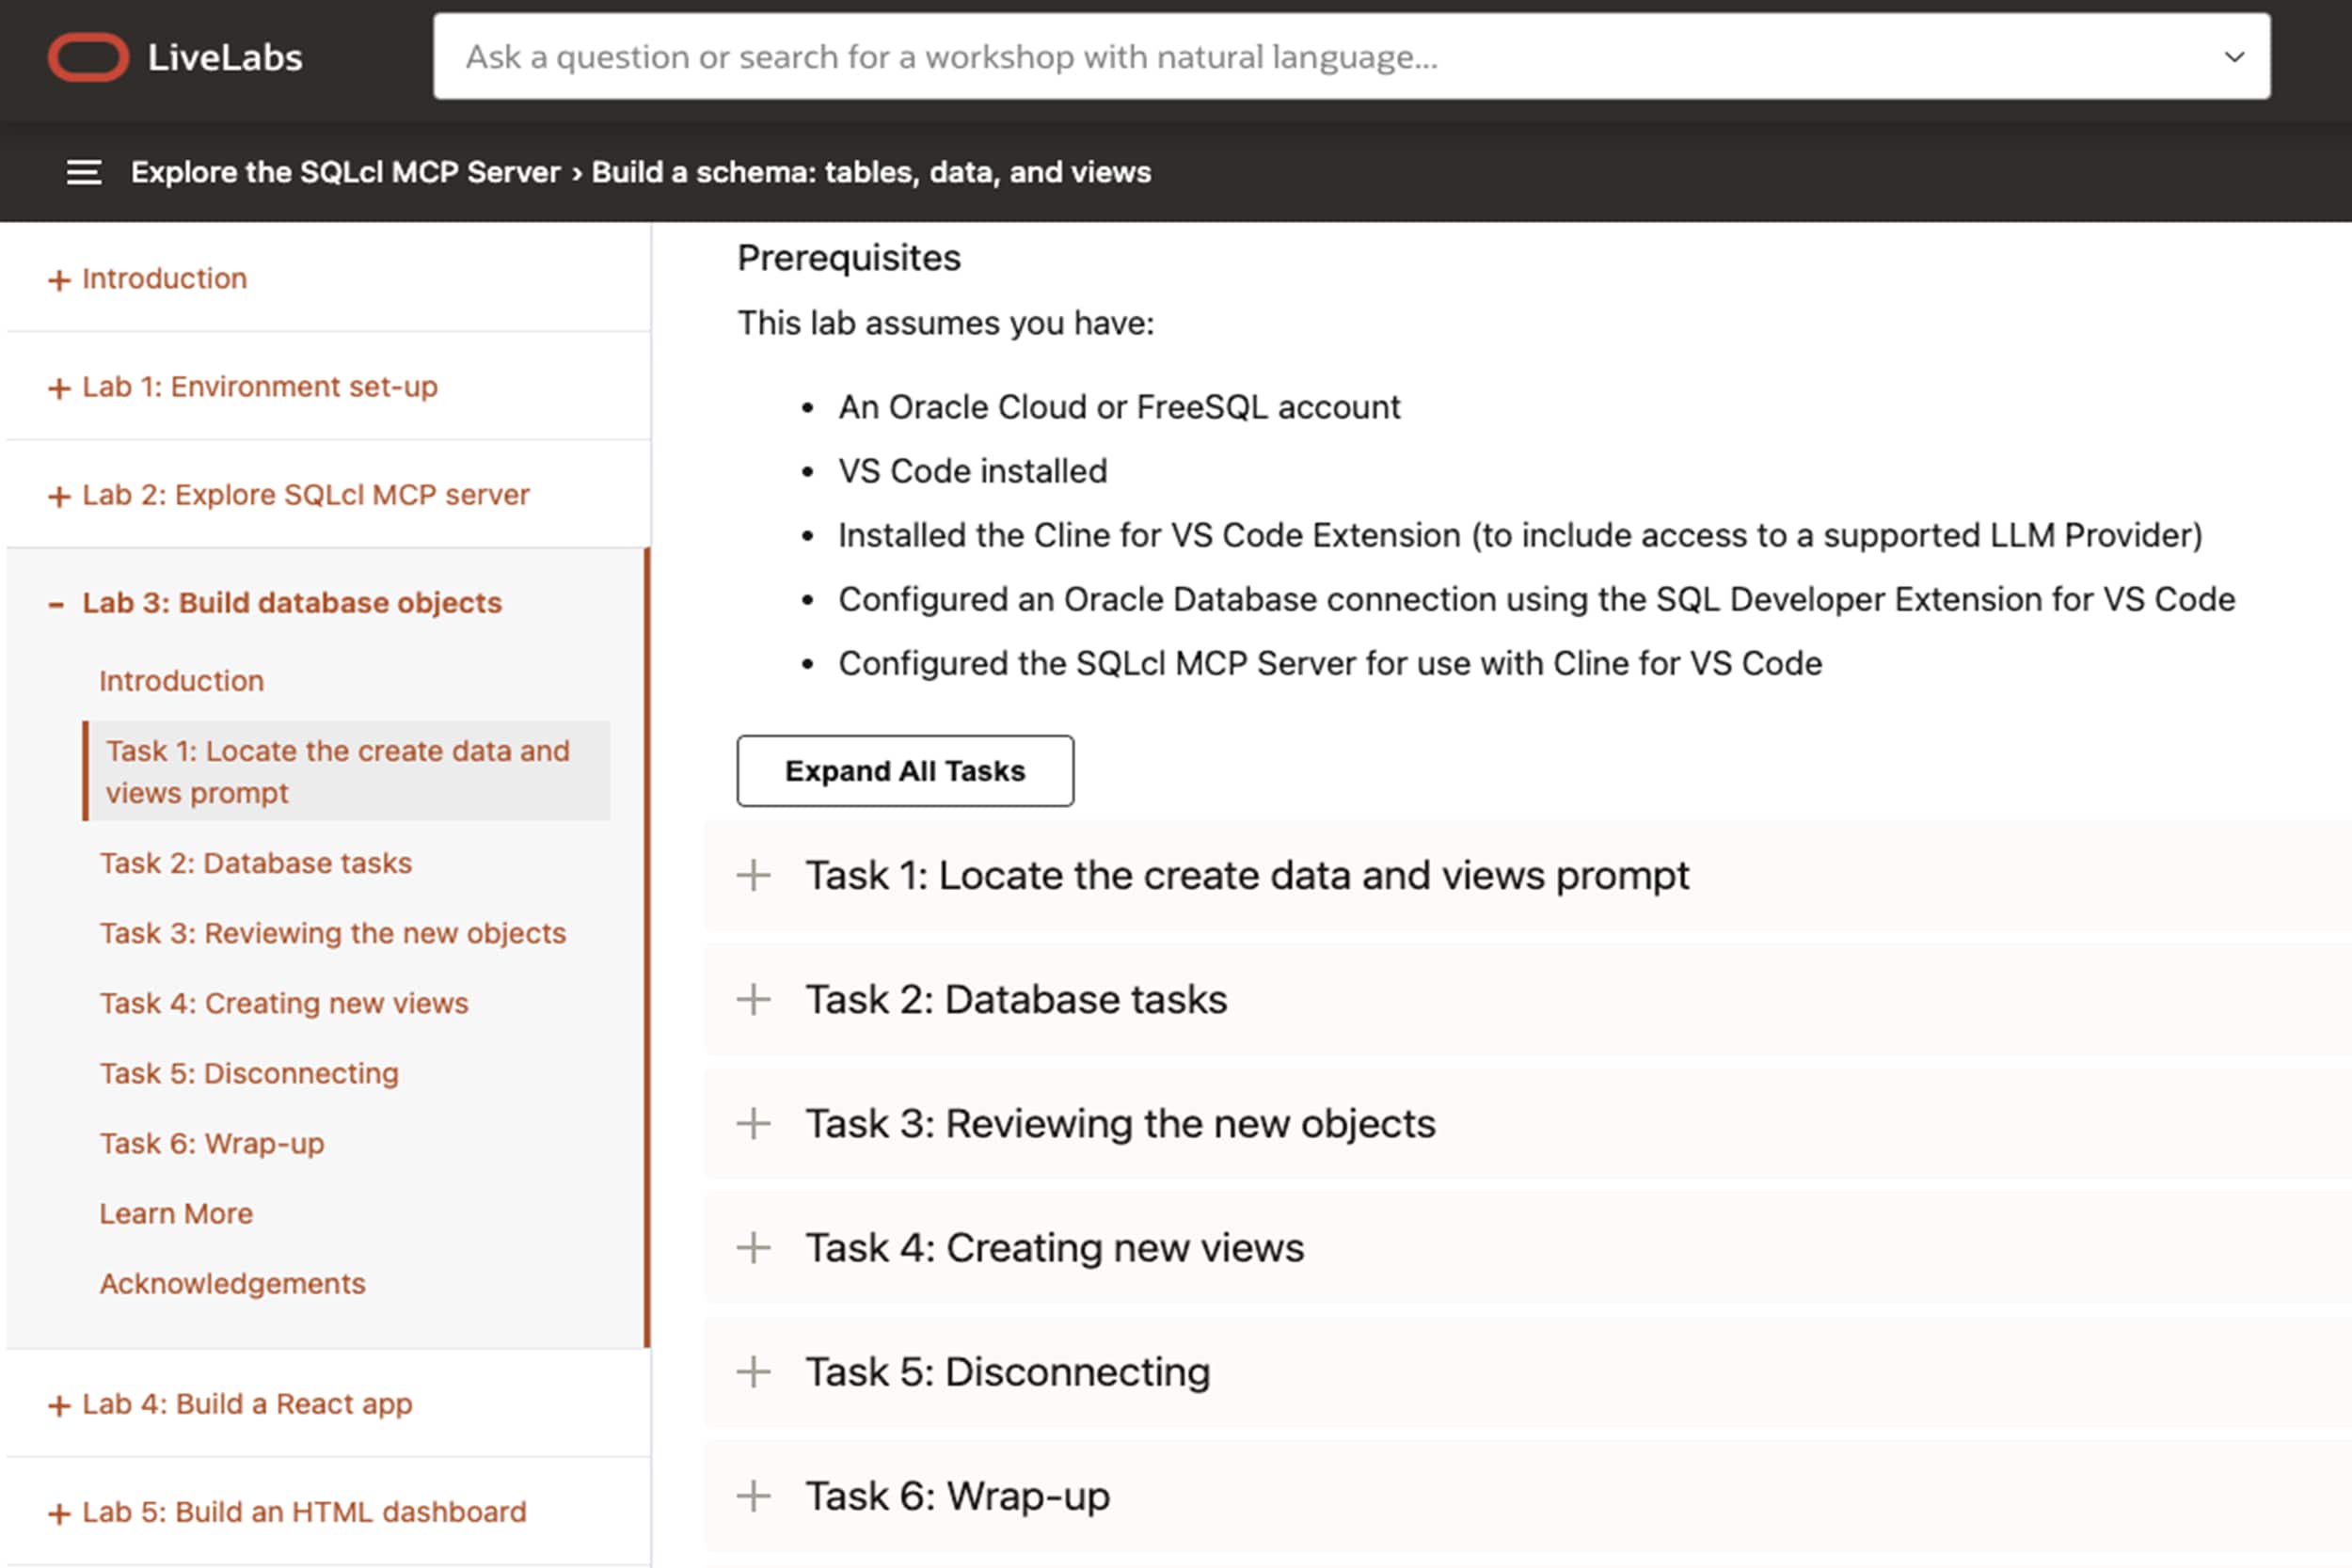Click the Oracle logo icon
The width and height of the screenshot is (2352, 1568).
(88, 57)
